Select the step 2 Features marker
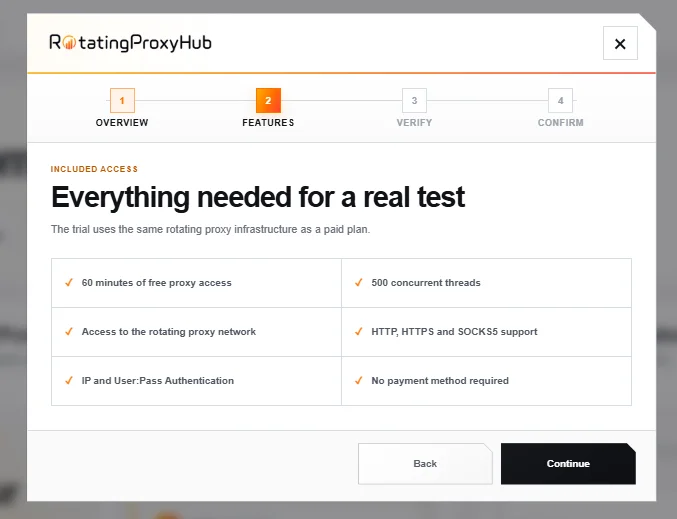Viewport: 677px width, 519px height. coord(268,101)
